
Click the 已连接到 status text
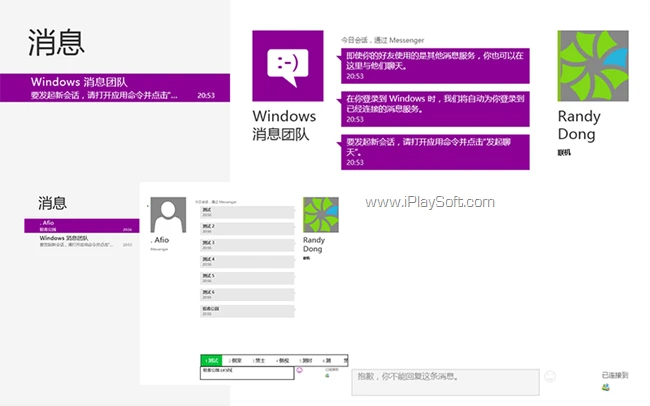click(615, 375)
